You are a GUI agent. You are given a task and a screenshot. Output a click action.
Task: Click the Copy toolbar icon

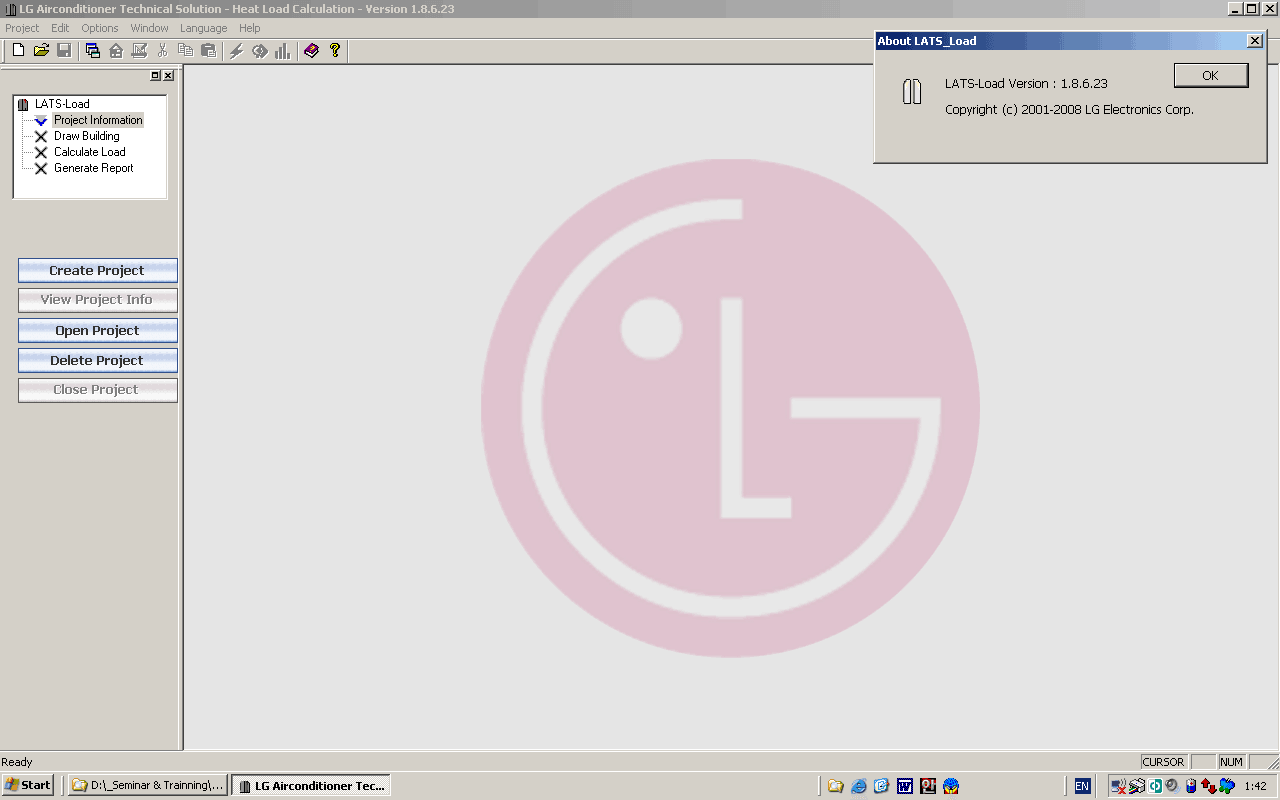pos(185,51)
